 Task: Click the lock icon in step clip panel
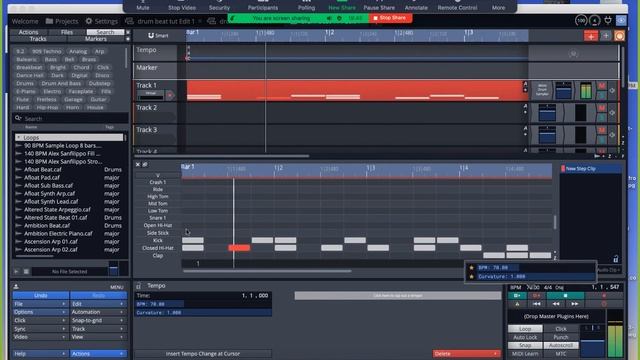coord(616,259)
